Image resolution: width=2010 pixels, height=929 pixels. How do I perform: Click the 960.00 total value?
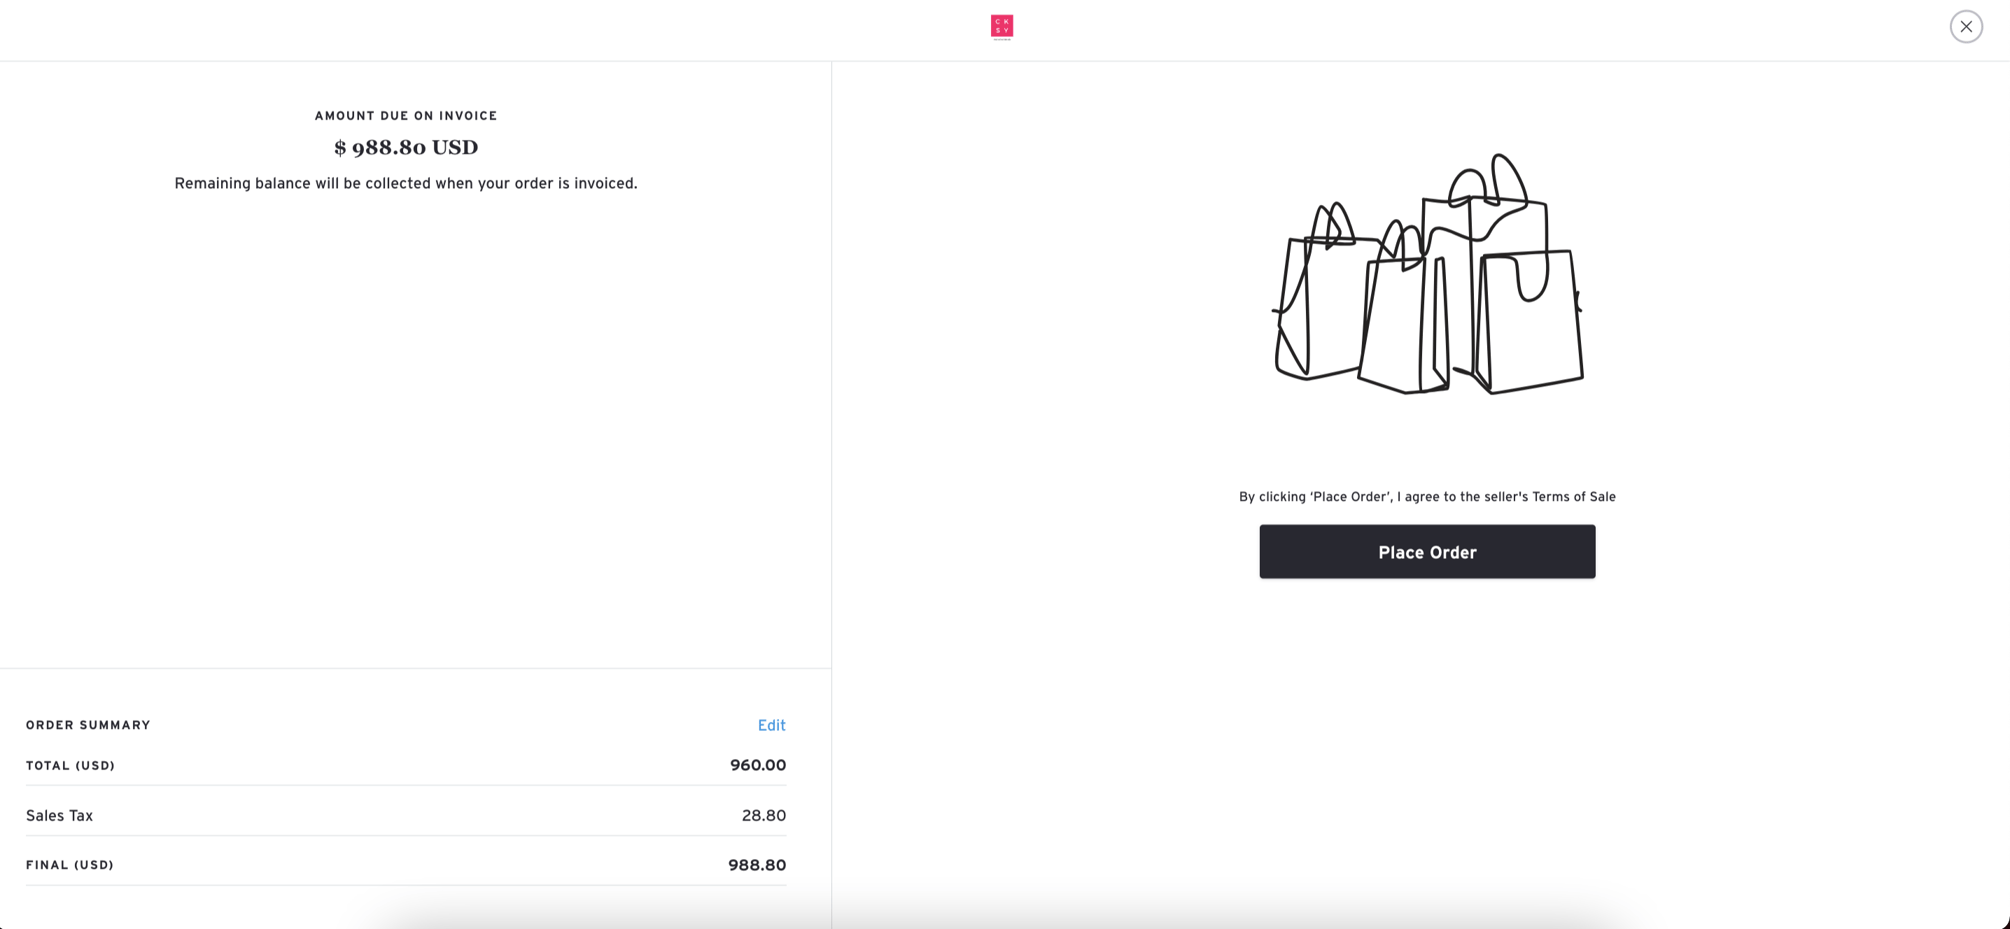[758, 766]
